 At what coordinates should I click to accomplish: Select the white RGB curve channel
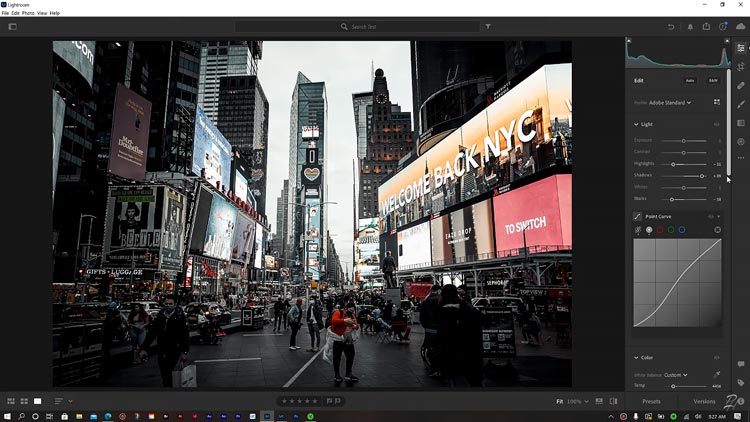tap(649, 230)
